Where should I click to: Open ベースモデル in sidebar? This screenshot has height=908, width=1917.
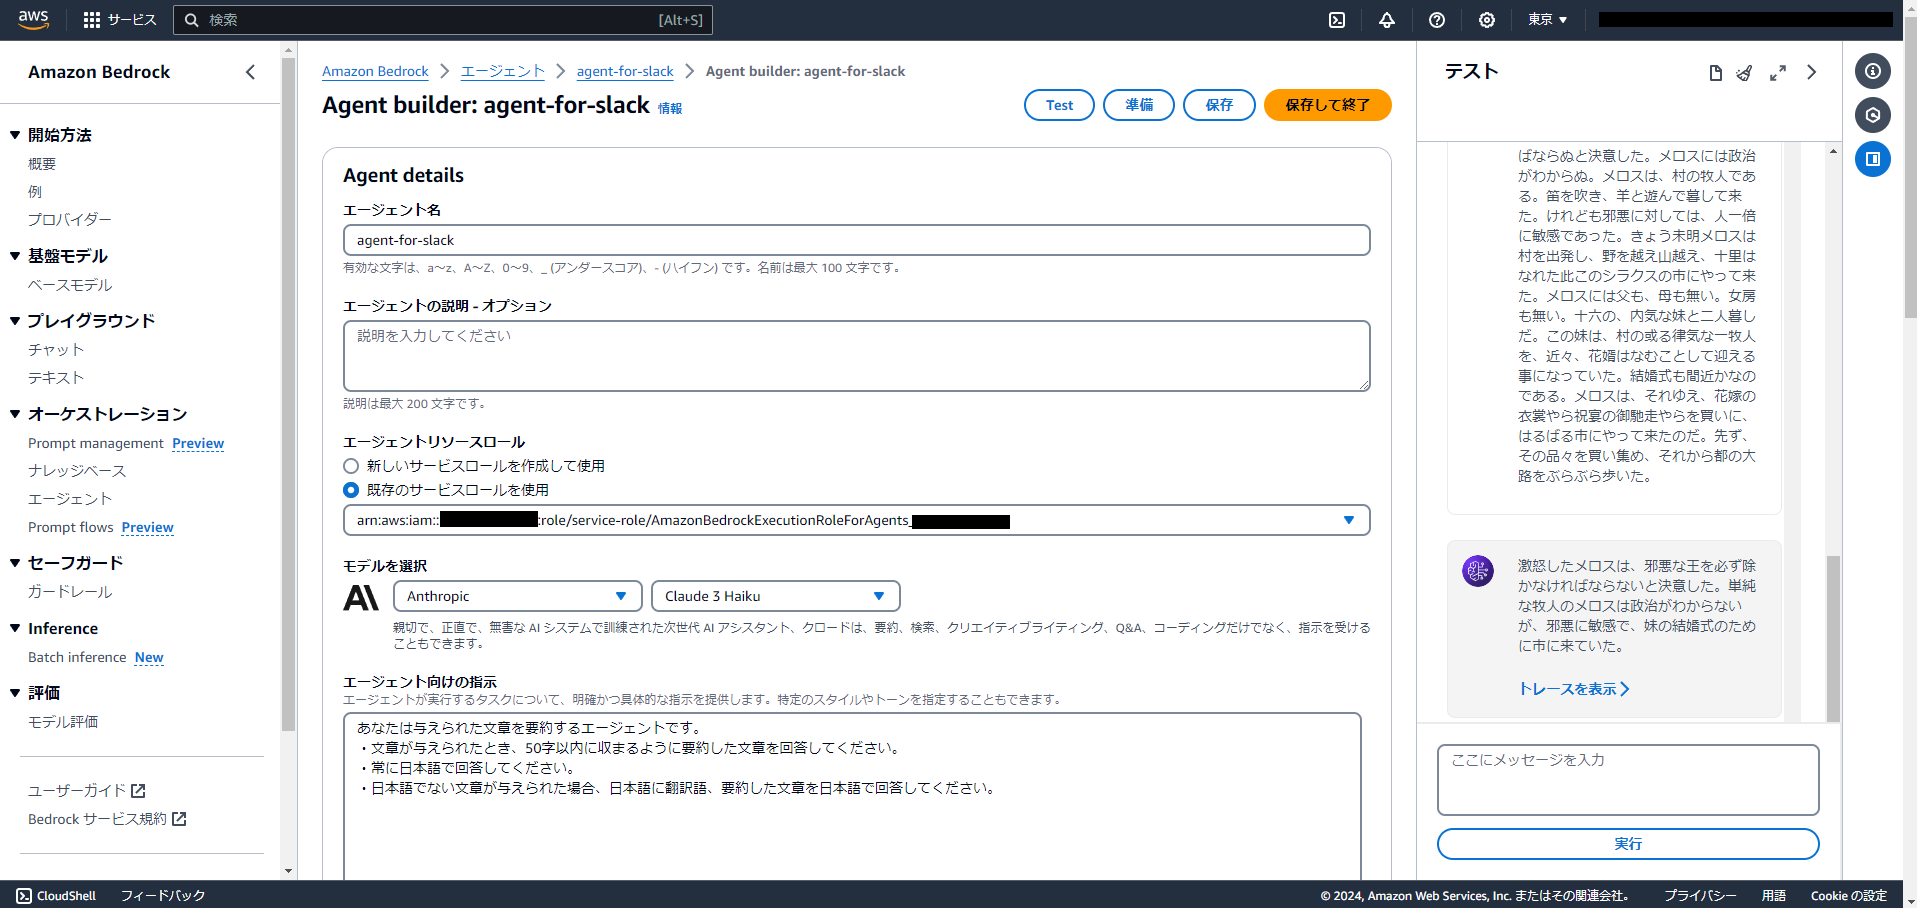point(70,285)
